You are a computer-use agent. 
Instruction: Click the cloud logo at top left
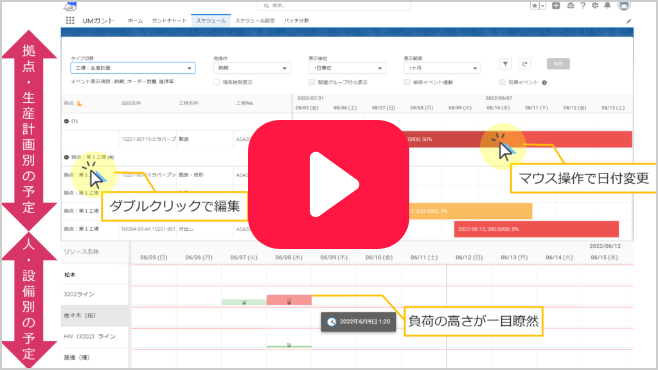[x=70, y=6]
